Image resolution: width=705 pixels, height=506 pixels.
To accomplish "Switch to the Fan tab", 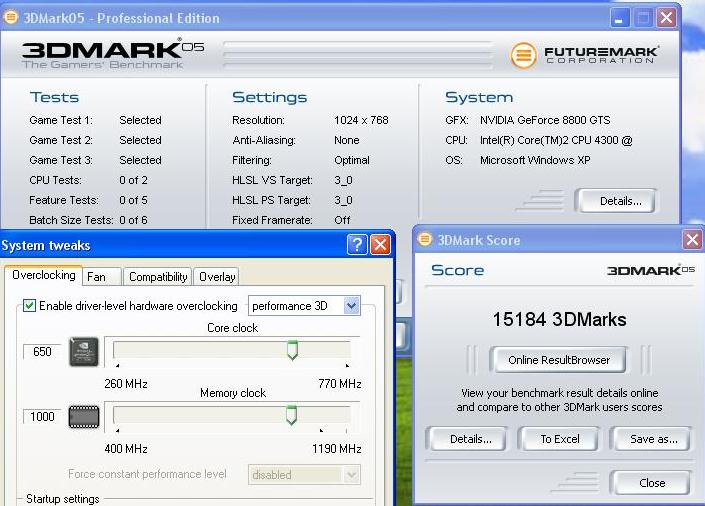I will 102,277.
